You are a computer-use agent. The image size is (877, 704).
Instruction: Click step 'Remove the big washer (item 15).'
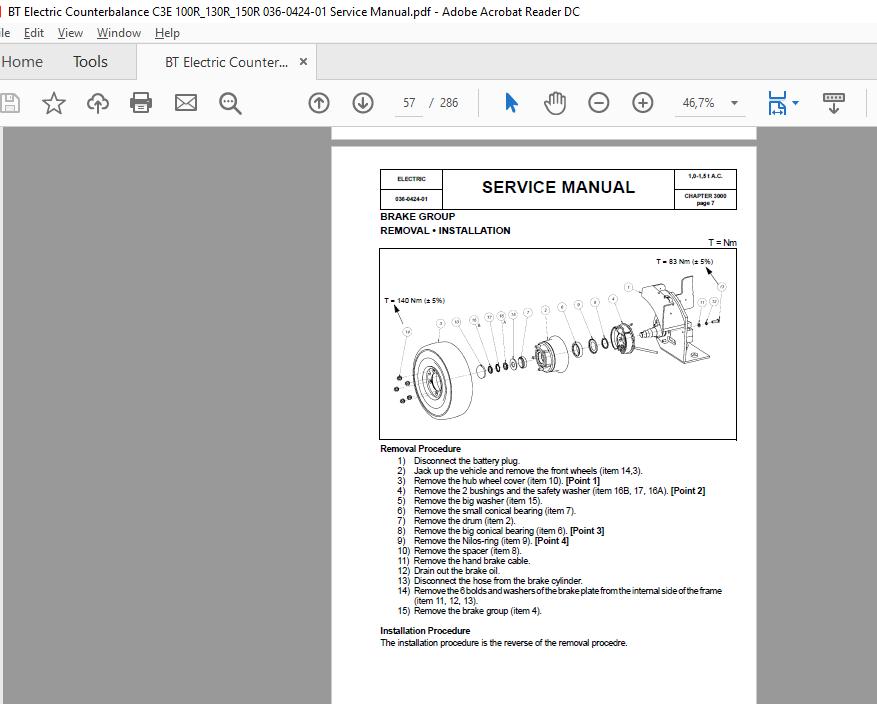[x=478, y=500]
